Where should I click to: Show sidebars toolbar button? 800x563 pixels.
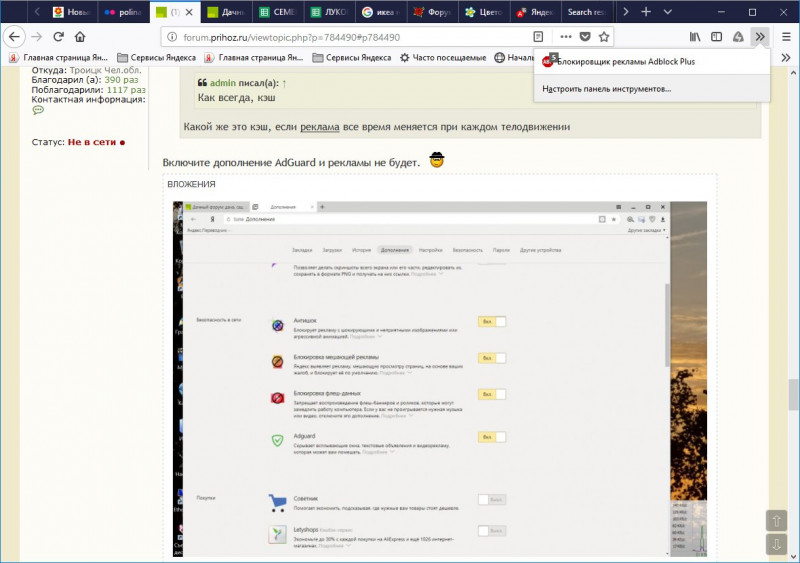pos(716,37)
